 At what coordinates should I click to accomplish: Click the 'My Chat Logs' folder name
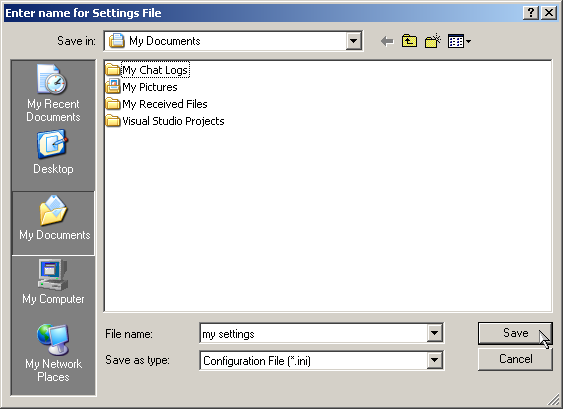[x=155, y=70]
